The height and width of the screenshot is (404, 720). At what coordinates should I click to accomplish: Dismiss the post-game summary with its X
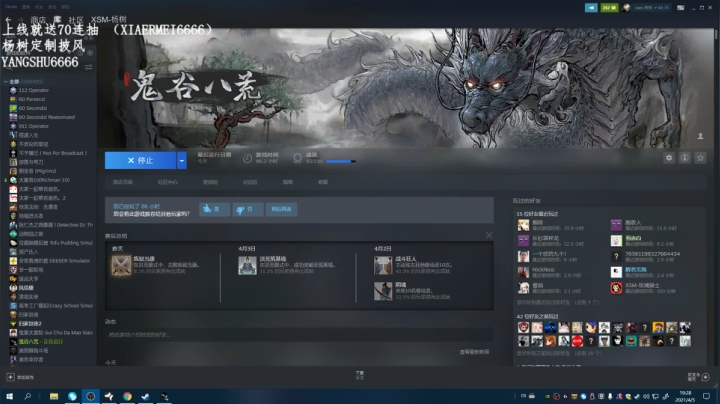489,235
